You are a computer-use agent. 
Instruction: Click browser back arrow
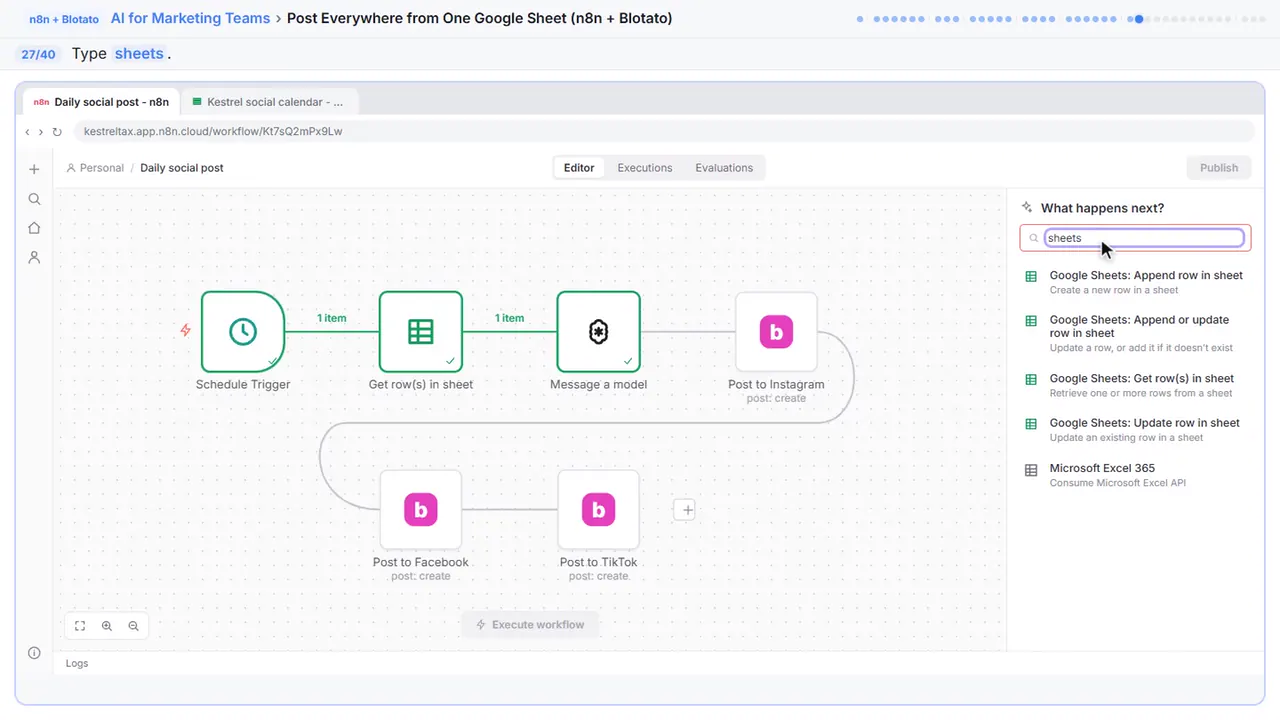(x=28, y=131)
